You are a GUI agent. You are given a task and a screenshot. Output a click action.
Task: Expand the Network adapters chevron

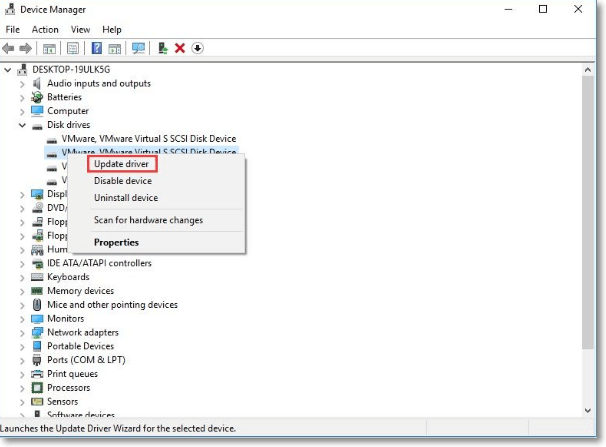[x=22, y=333]
